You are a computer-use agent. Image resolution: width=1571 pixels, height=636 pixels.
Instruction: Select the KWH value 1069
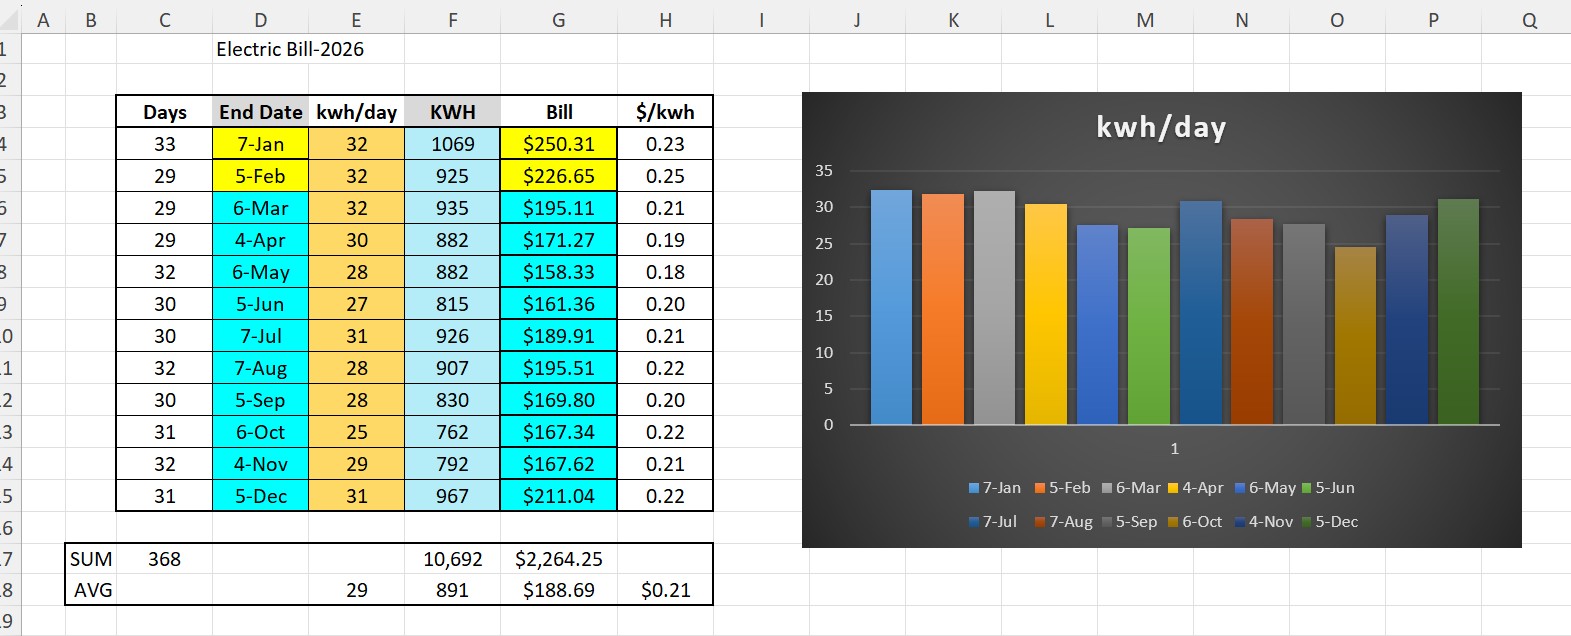click(452, 144)
